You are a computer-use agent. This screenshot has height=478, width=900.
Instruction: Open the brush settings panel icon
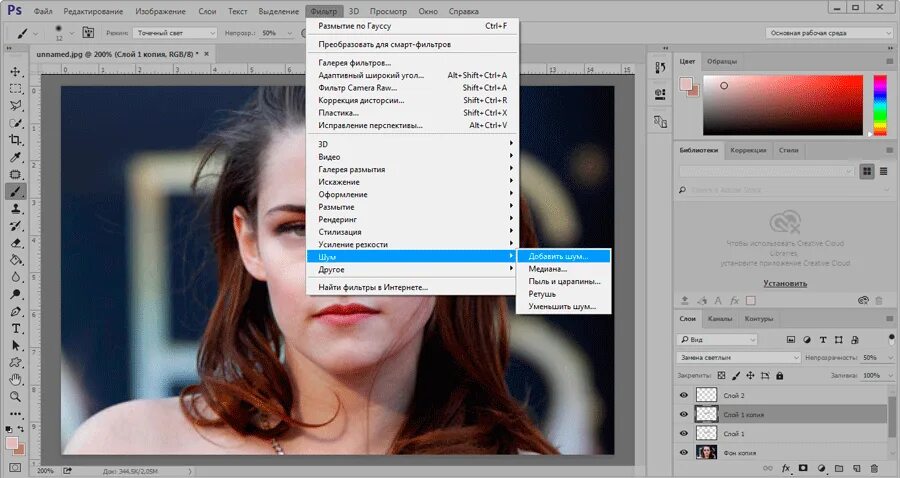[x=88, y=33]
